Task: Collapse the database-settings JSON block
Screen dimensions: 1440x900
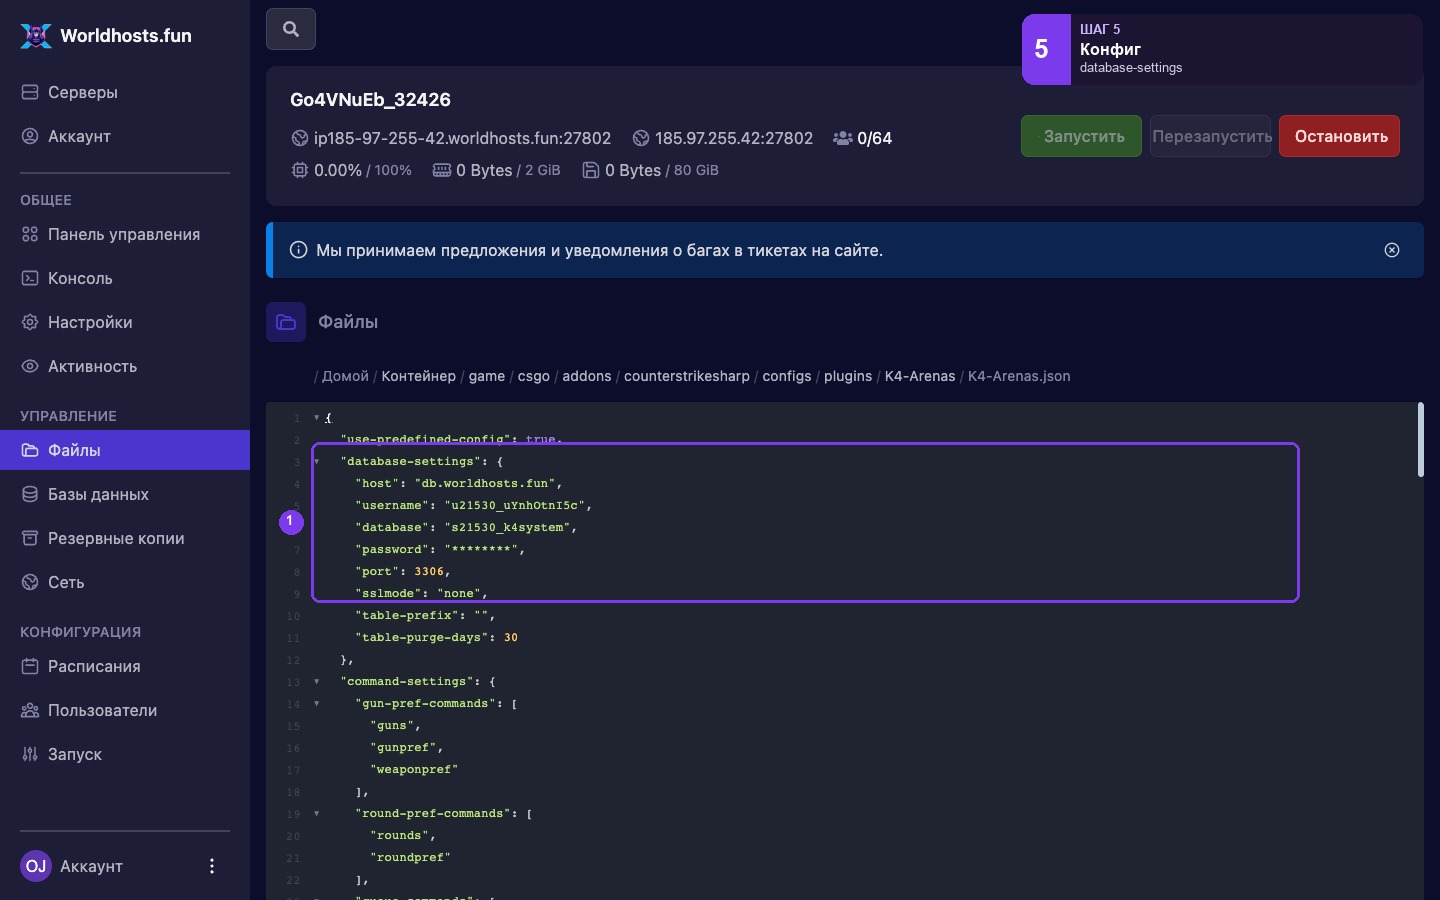Action: click(317, 461)
